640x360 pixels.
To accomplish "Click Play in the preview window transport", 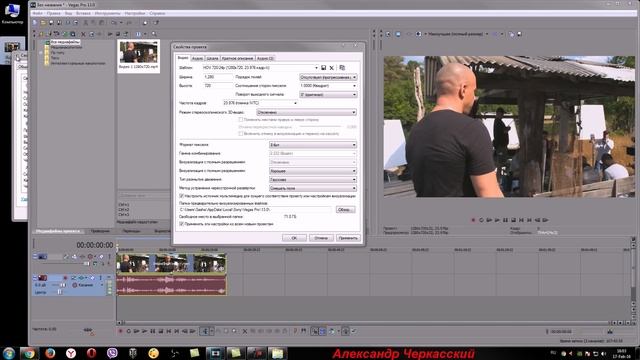I will click(497, 220).
